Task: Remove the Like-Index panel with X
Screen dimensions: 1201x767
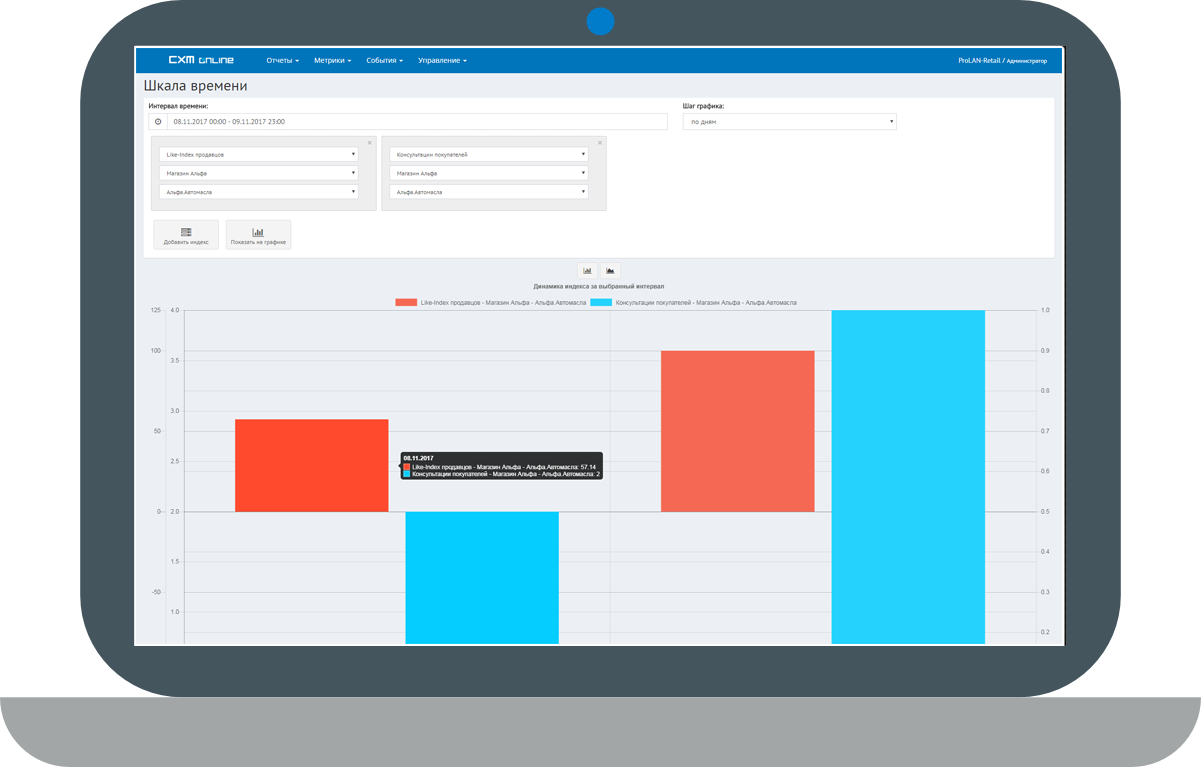Action: tap(369, 143)
